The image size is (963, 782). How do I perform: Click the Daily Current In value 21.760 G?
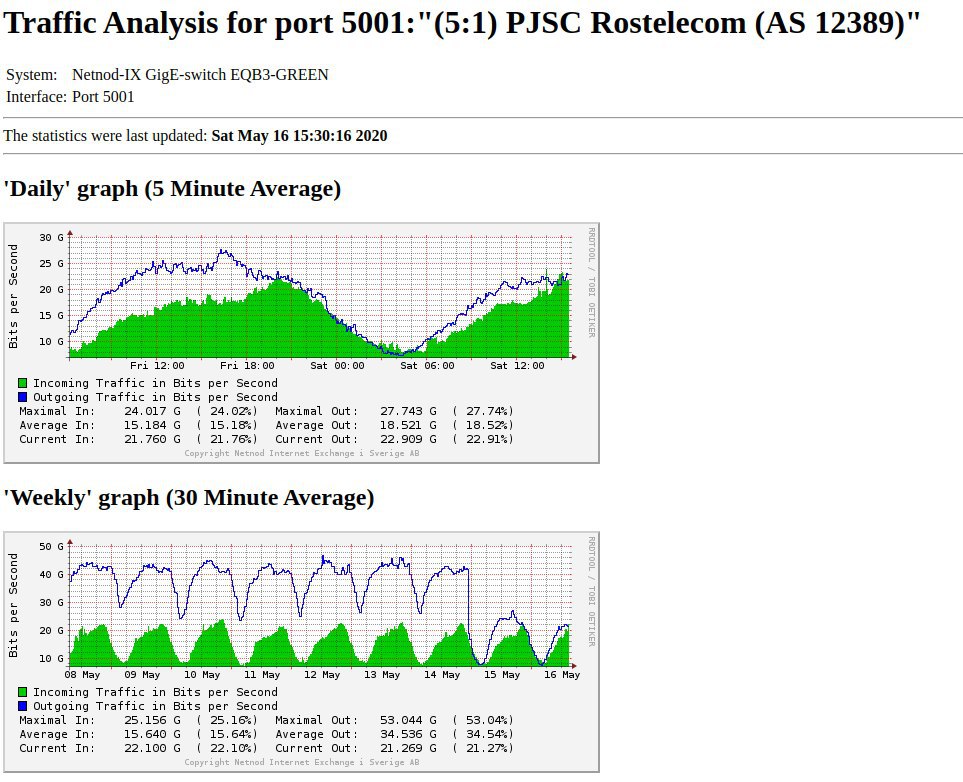click(x=152, y=439)
